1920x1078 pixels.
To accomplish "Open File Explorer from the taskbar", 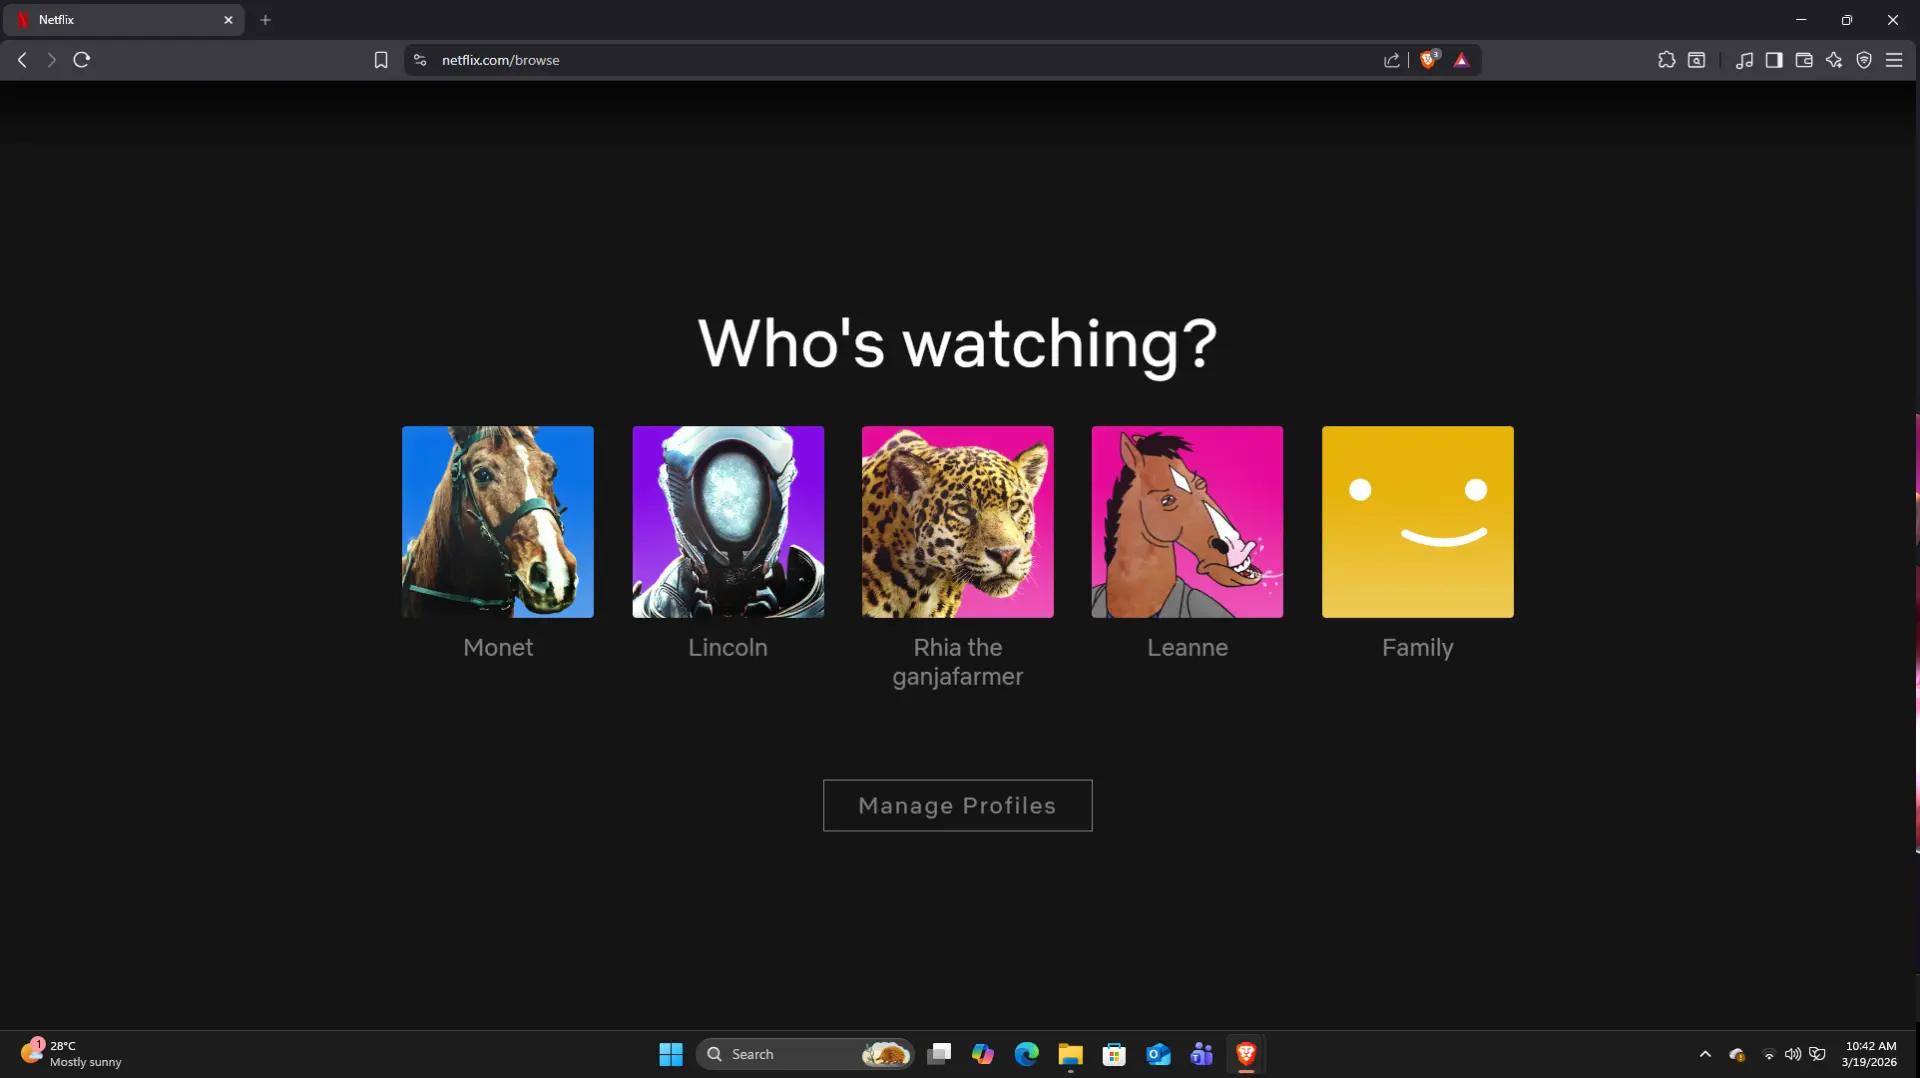I will click(1071, 1054).
